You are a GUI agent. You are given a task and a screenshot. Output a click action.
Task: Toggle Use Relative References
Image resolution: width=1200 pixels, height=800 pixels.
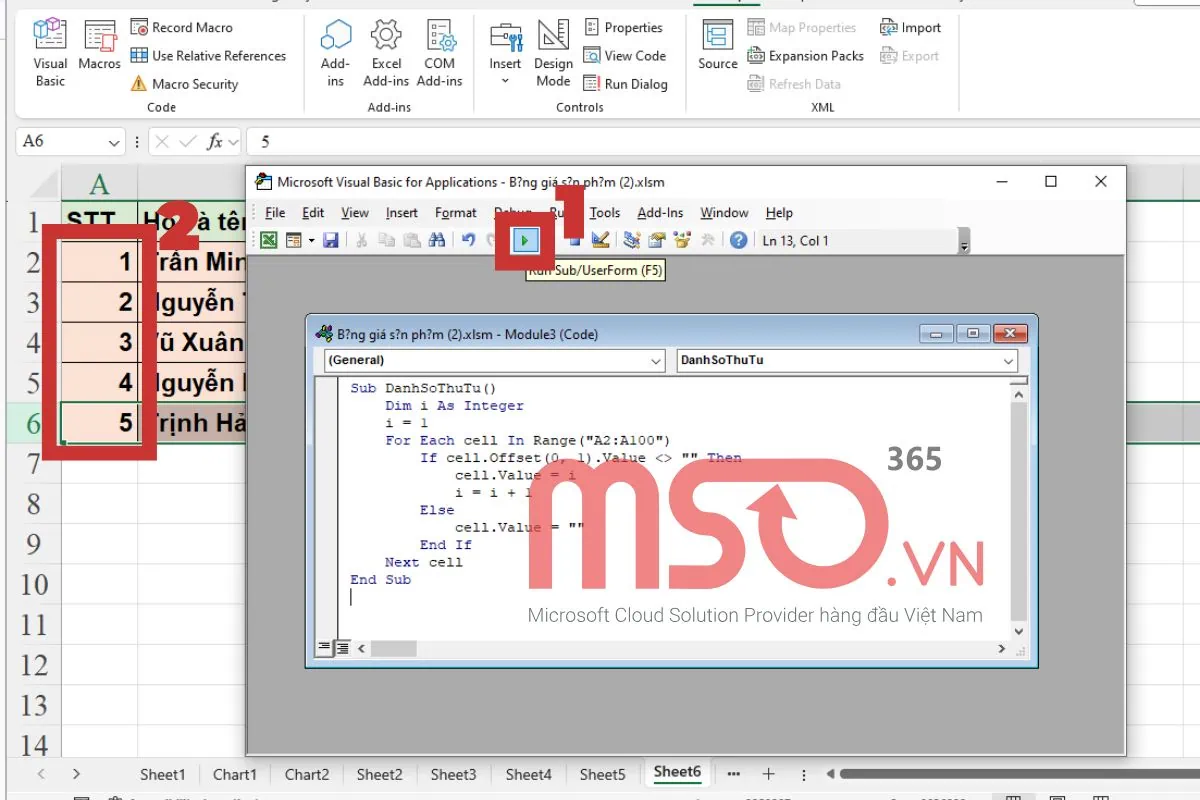point(210,55)
